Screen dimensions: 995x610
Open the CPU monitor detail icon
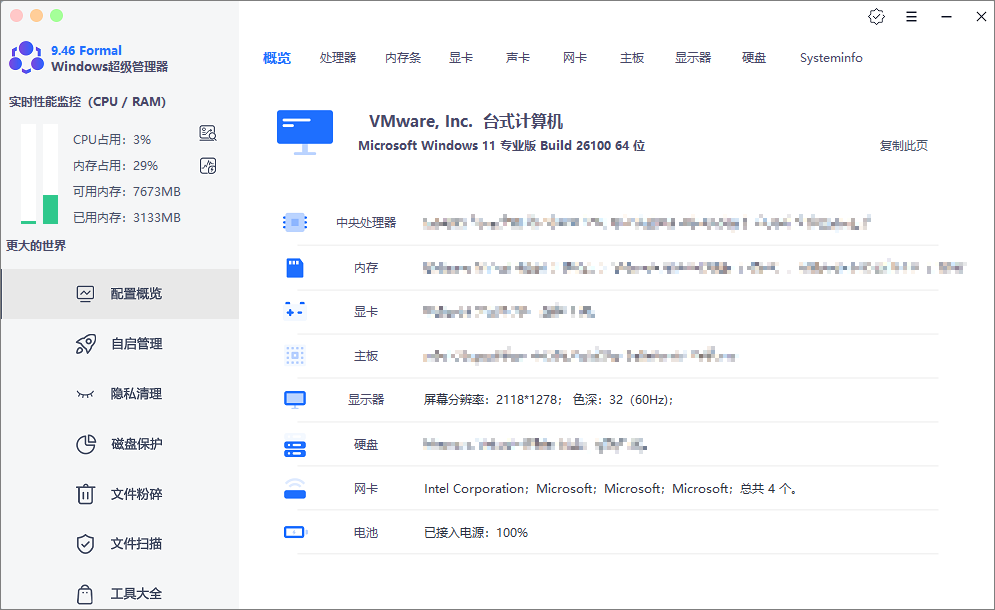click(x=208, y=133)
